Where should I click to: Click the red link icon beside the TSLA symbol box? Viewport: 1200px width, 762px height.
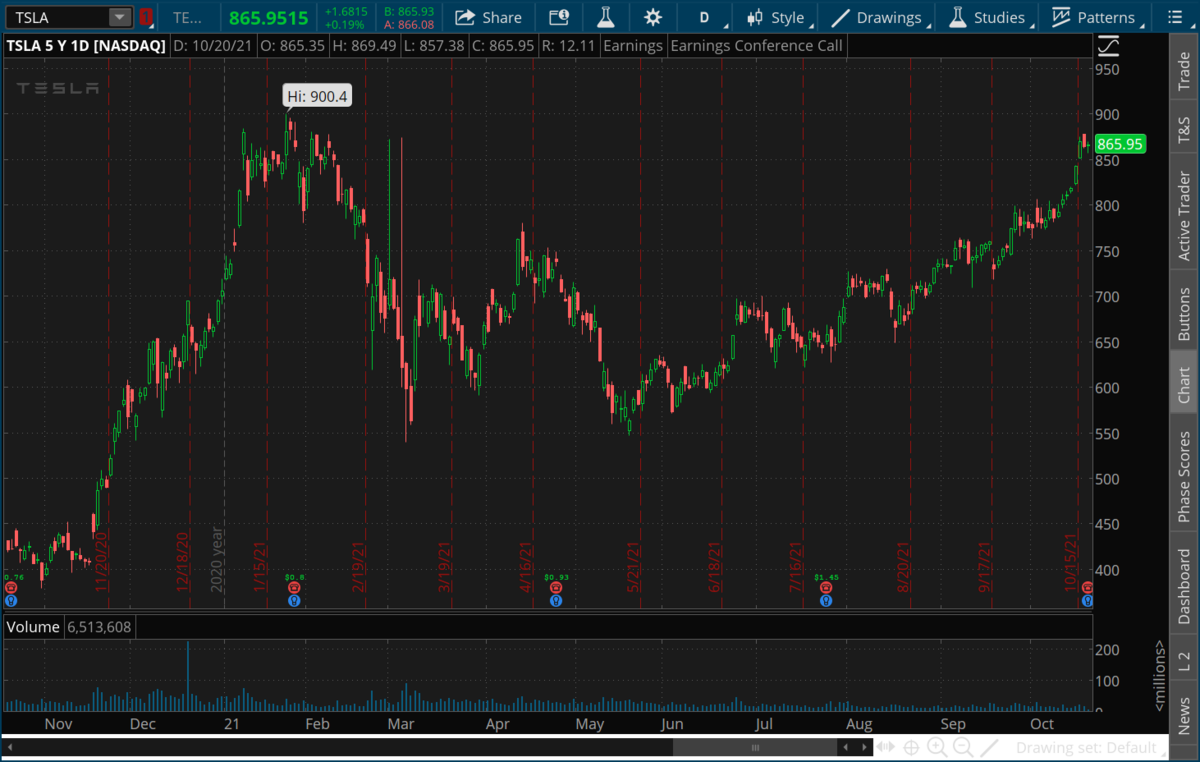click(x=147, y=17)
